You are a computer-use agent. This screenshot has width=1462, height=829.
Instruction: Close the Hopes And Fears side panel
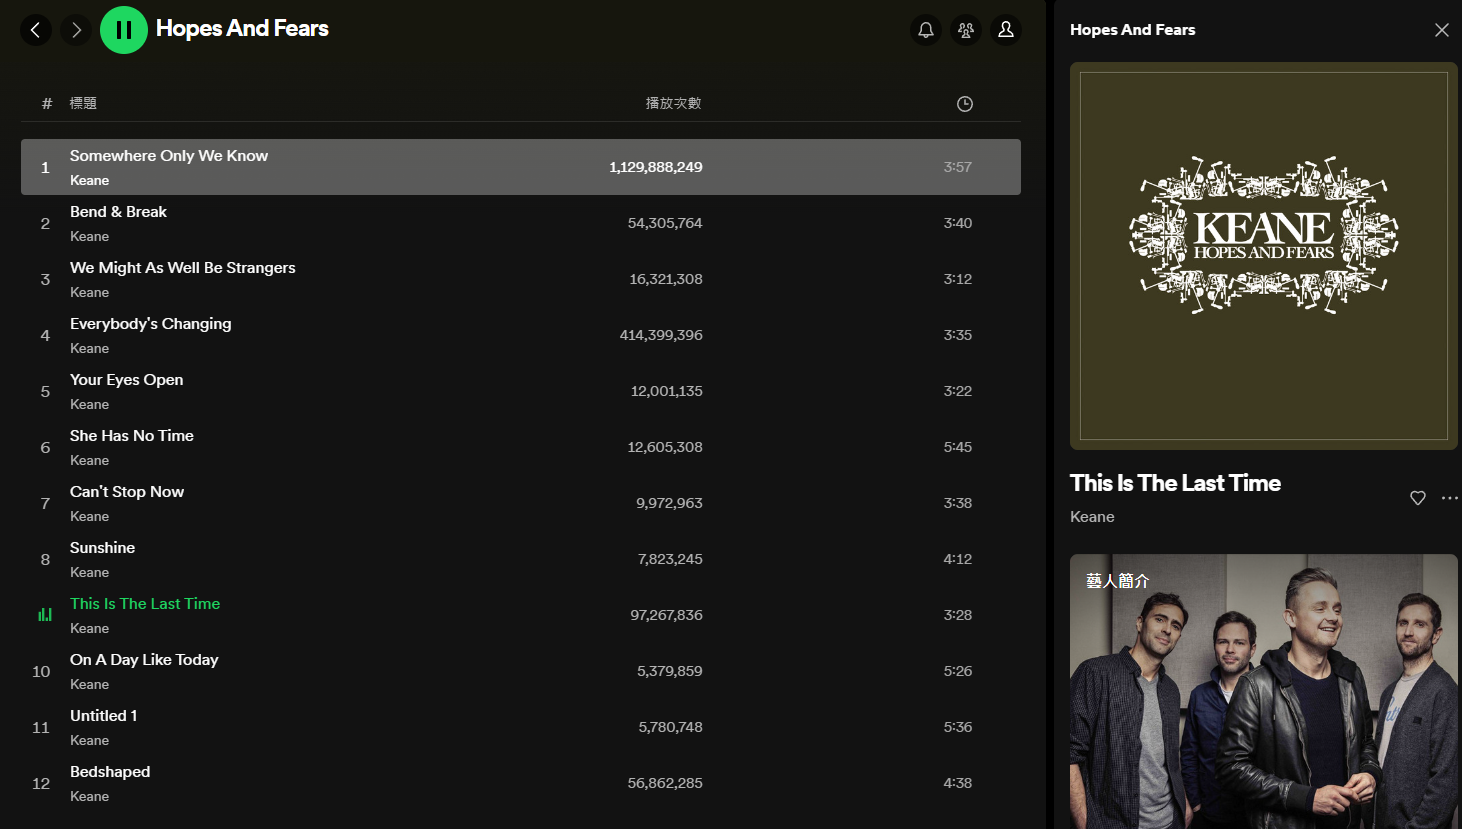pos(1442,30)
